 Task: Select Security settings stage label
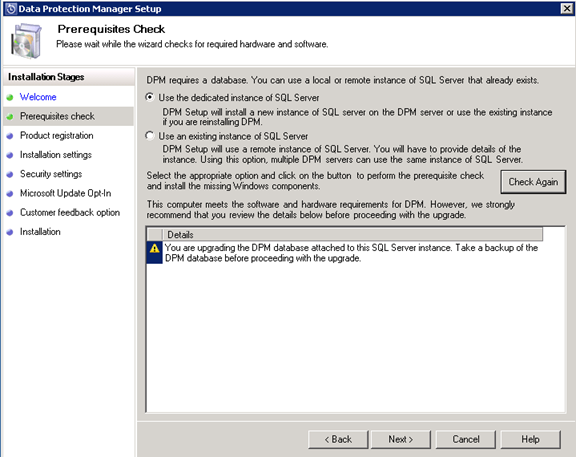click(x=51, y=174)
